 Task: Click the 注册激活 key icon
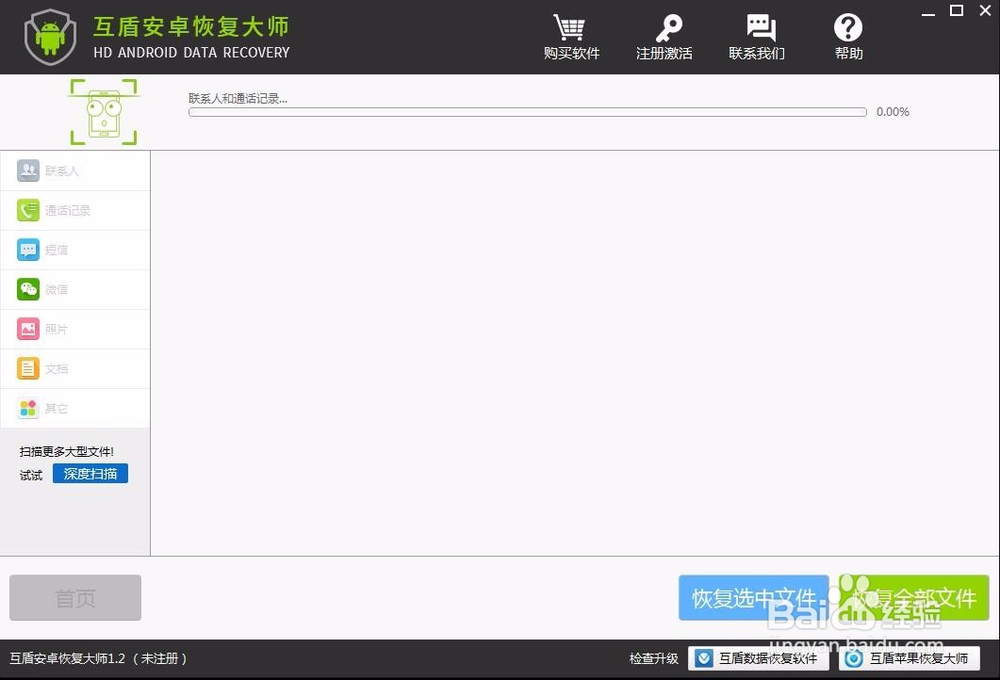[664, 28]
